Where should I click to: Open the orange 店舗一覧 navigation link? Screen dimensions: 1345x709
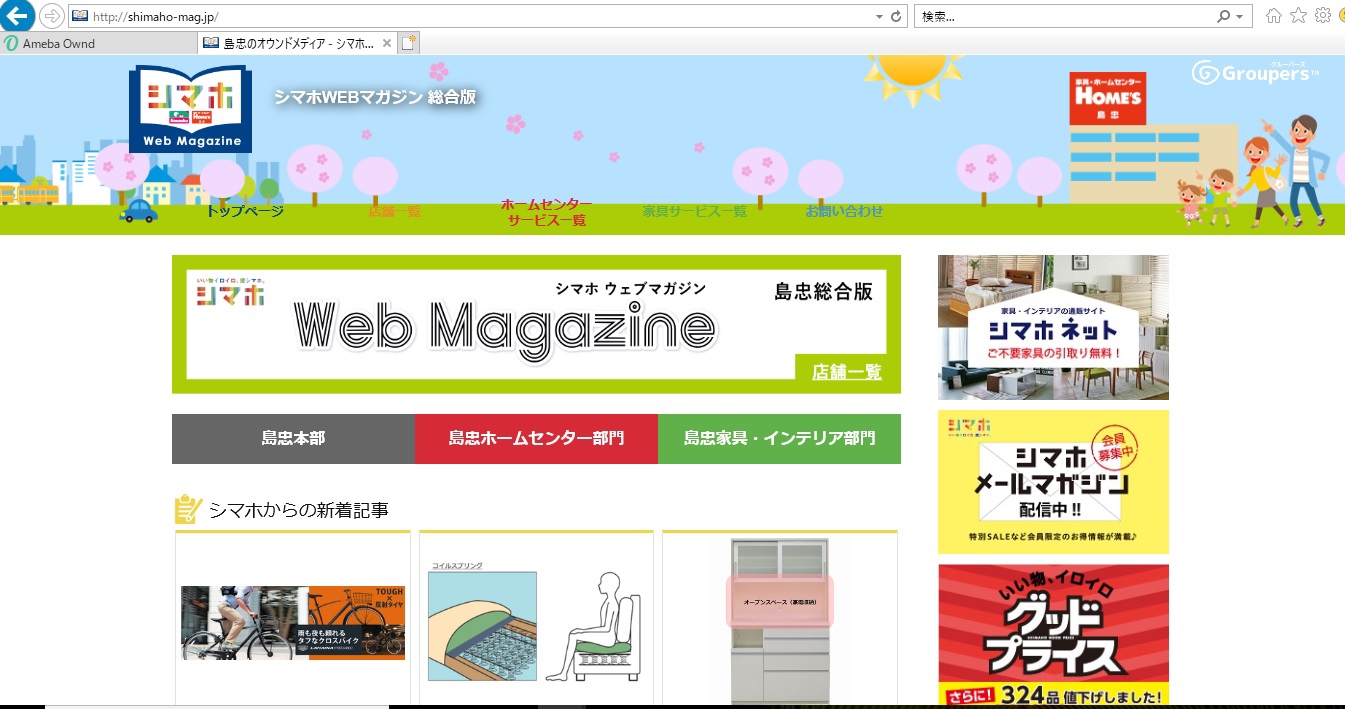tap(394, 211)
